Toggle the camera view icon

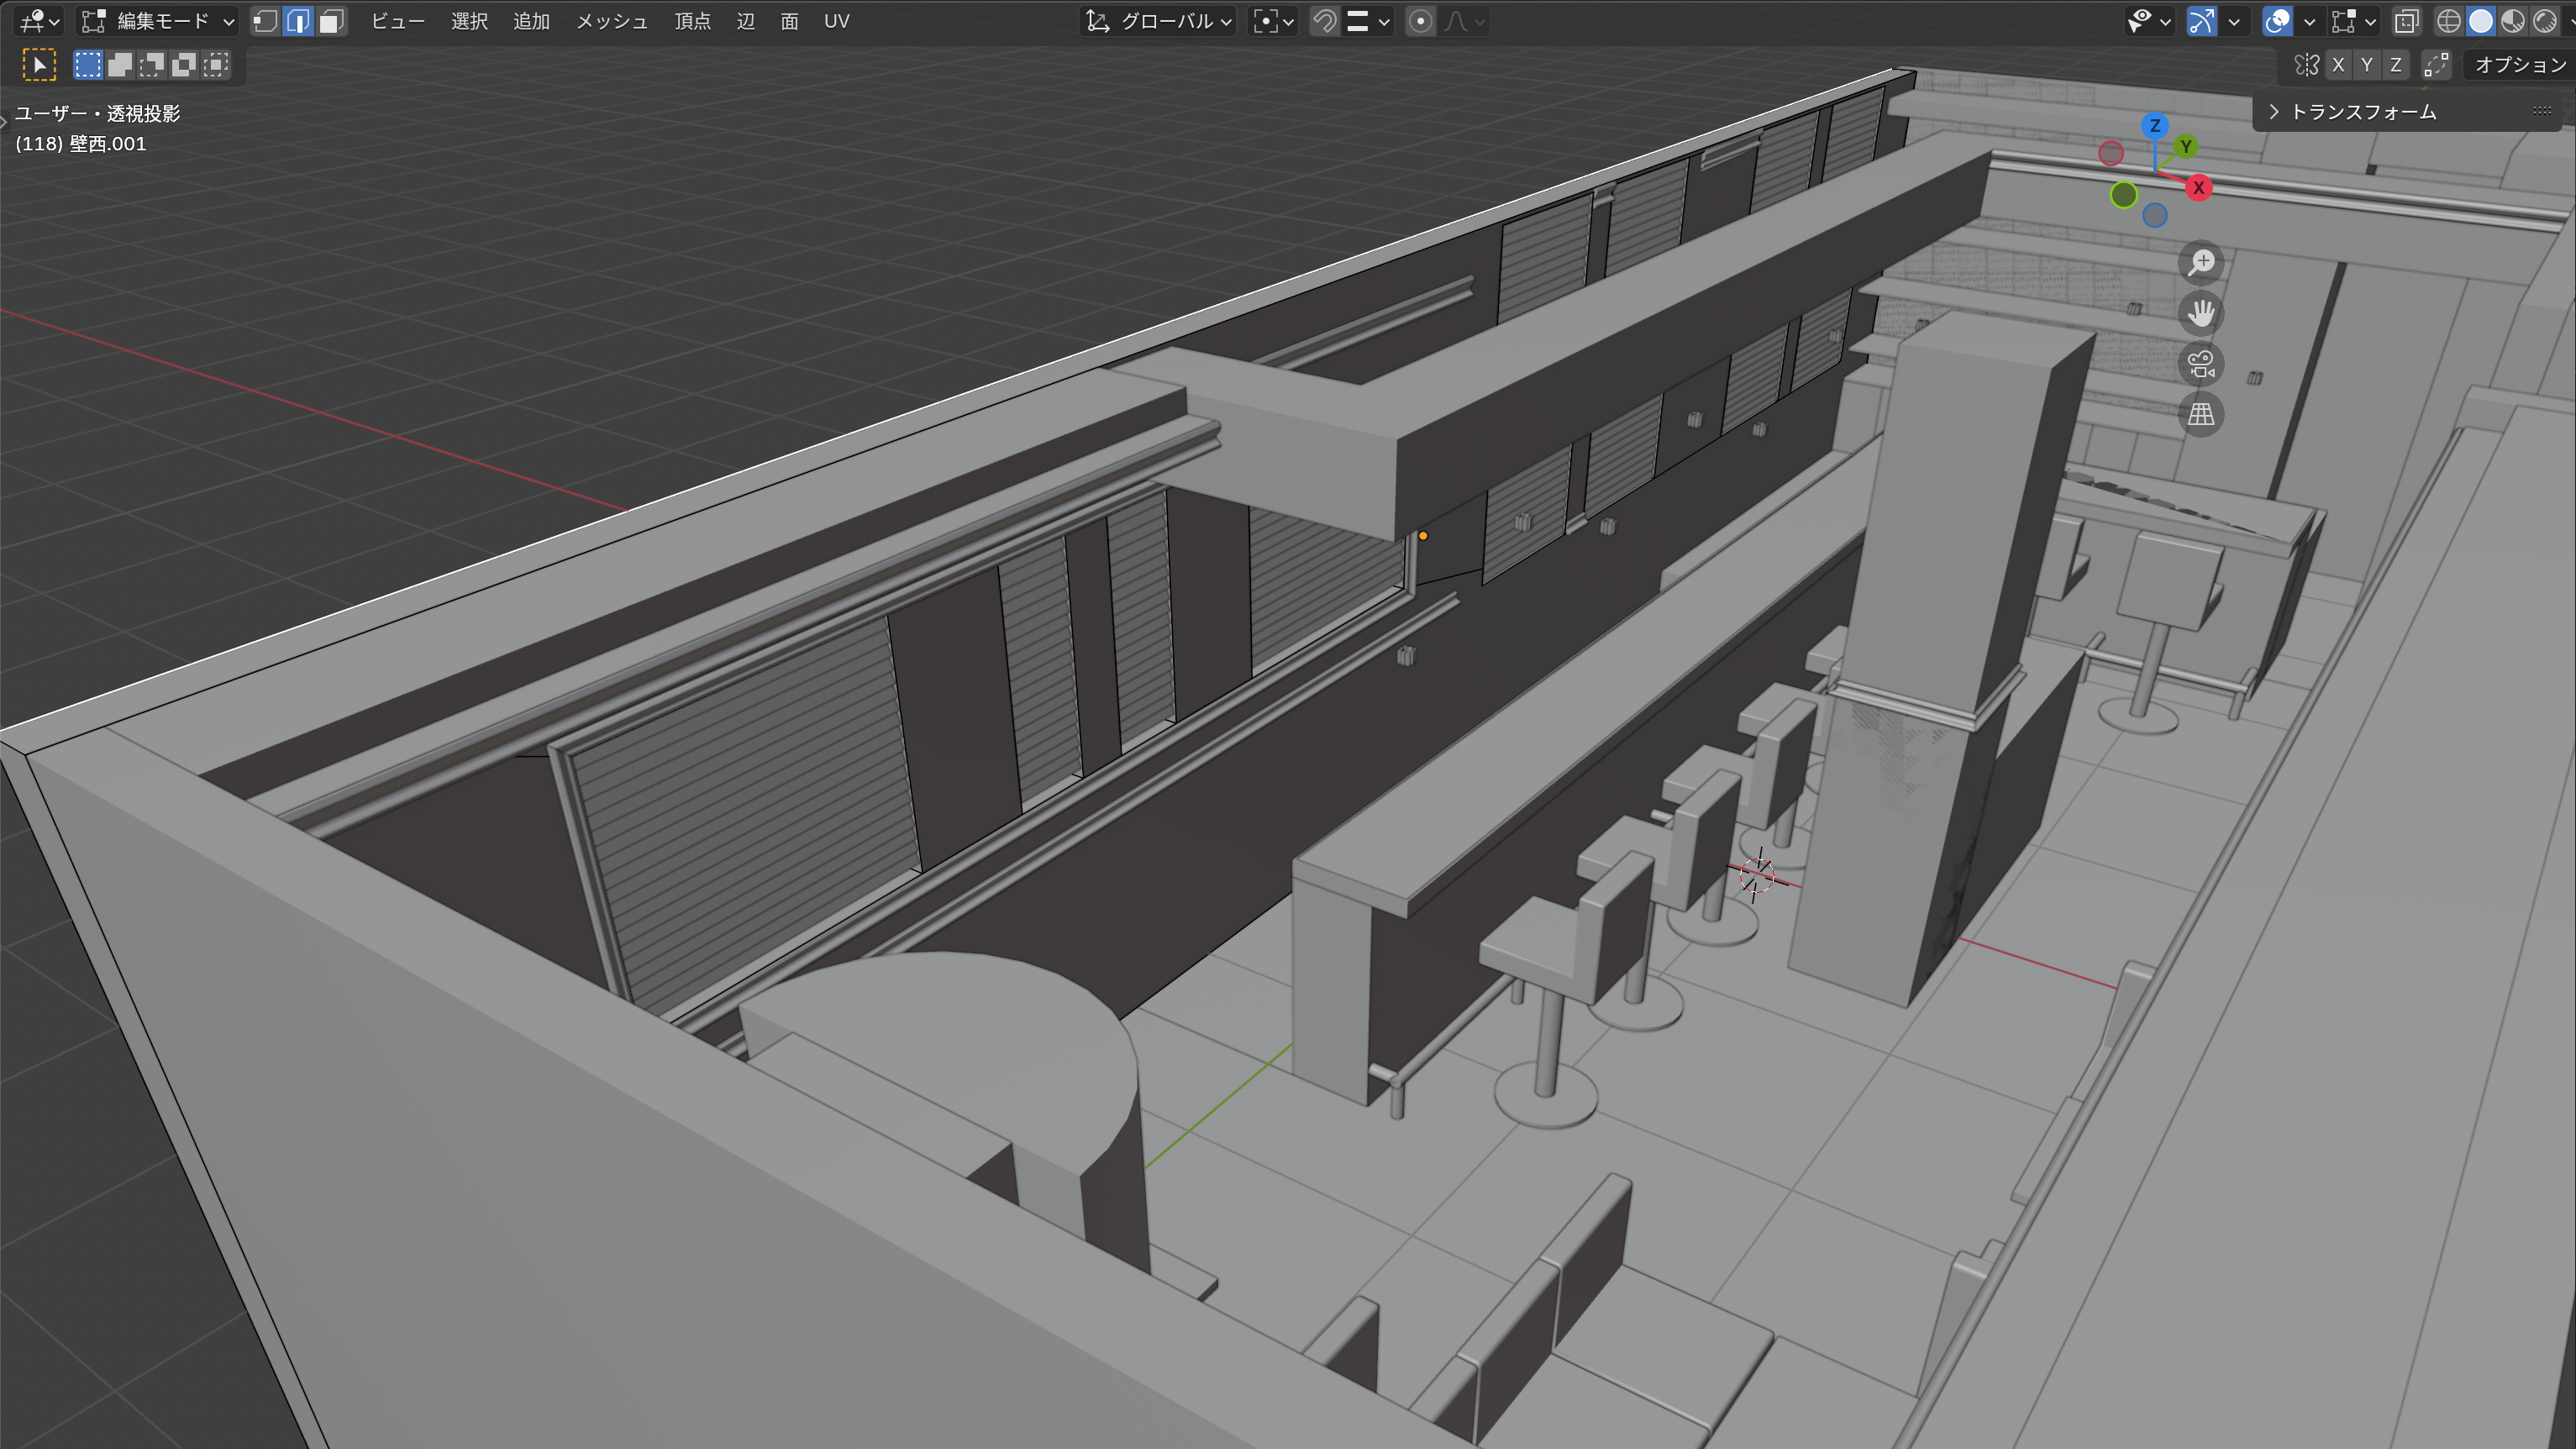(2201, 364)
